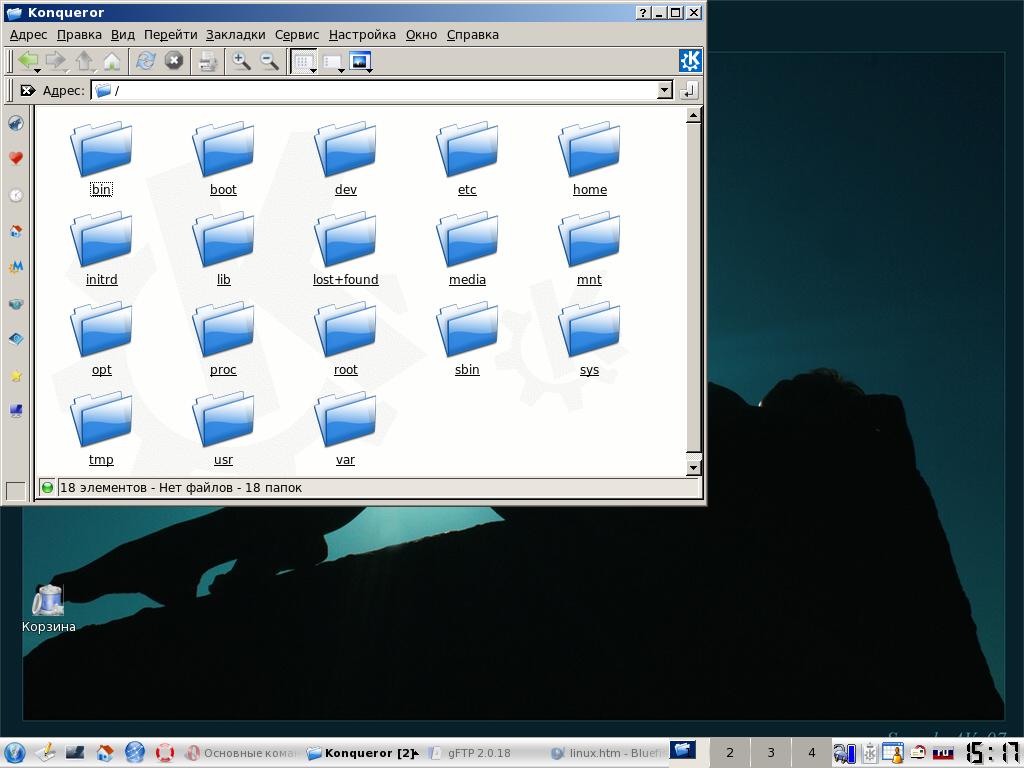Open the initrd folder
1024x768 pixels.
coord(101,249)
